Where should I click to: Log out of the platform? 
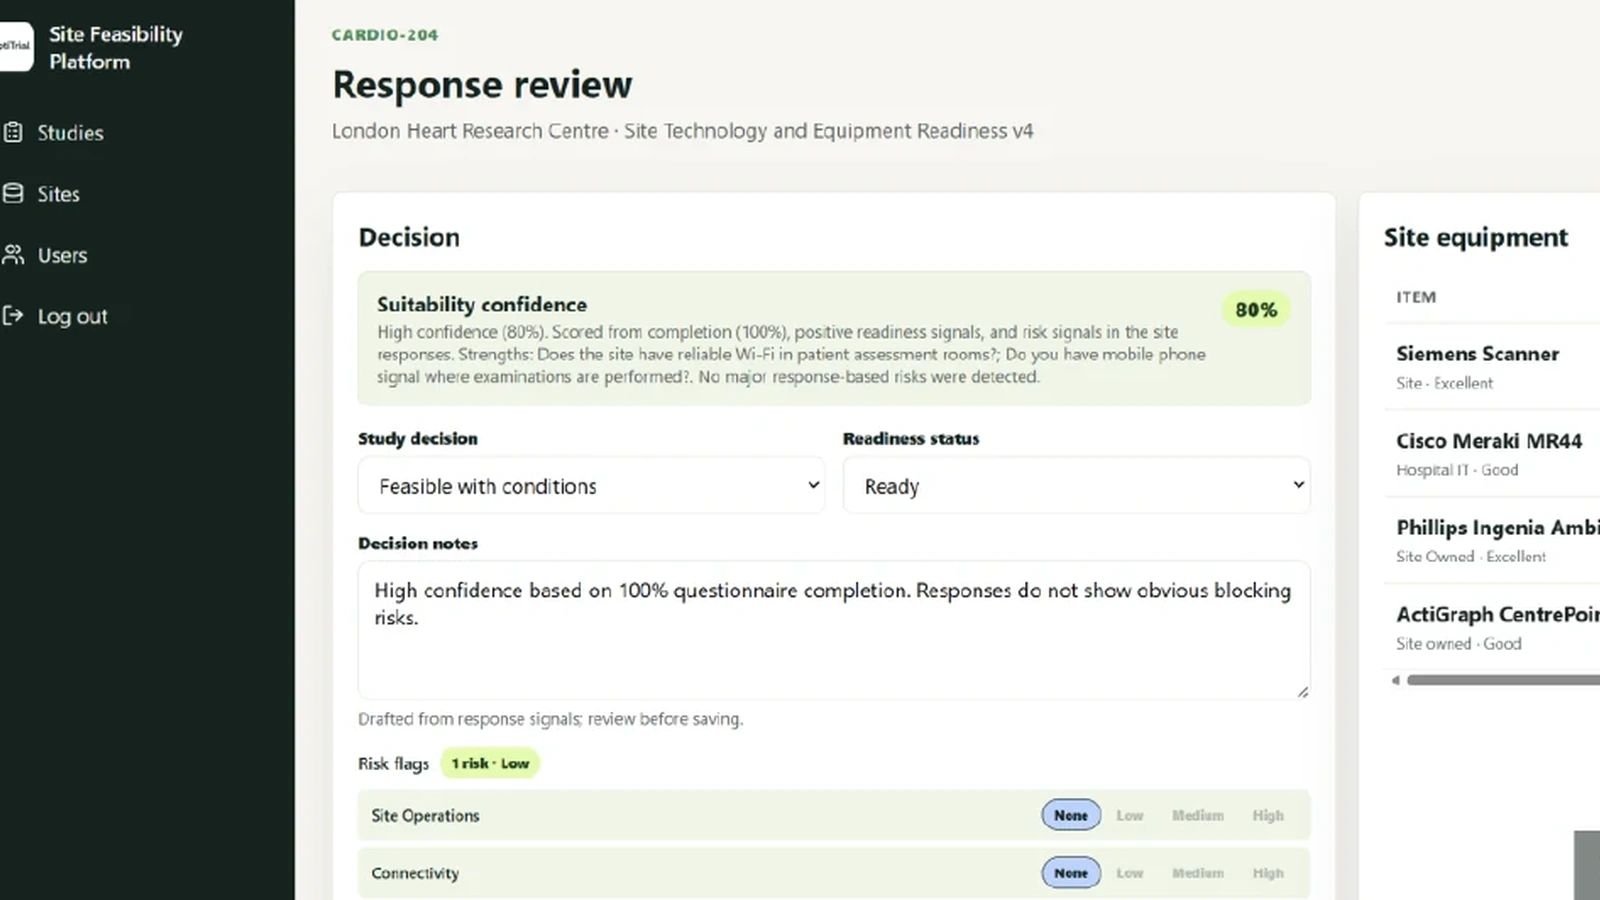(72, 316)
